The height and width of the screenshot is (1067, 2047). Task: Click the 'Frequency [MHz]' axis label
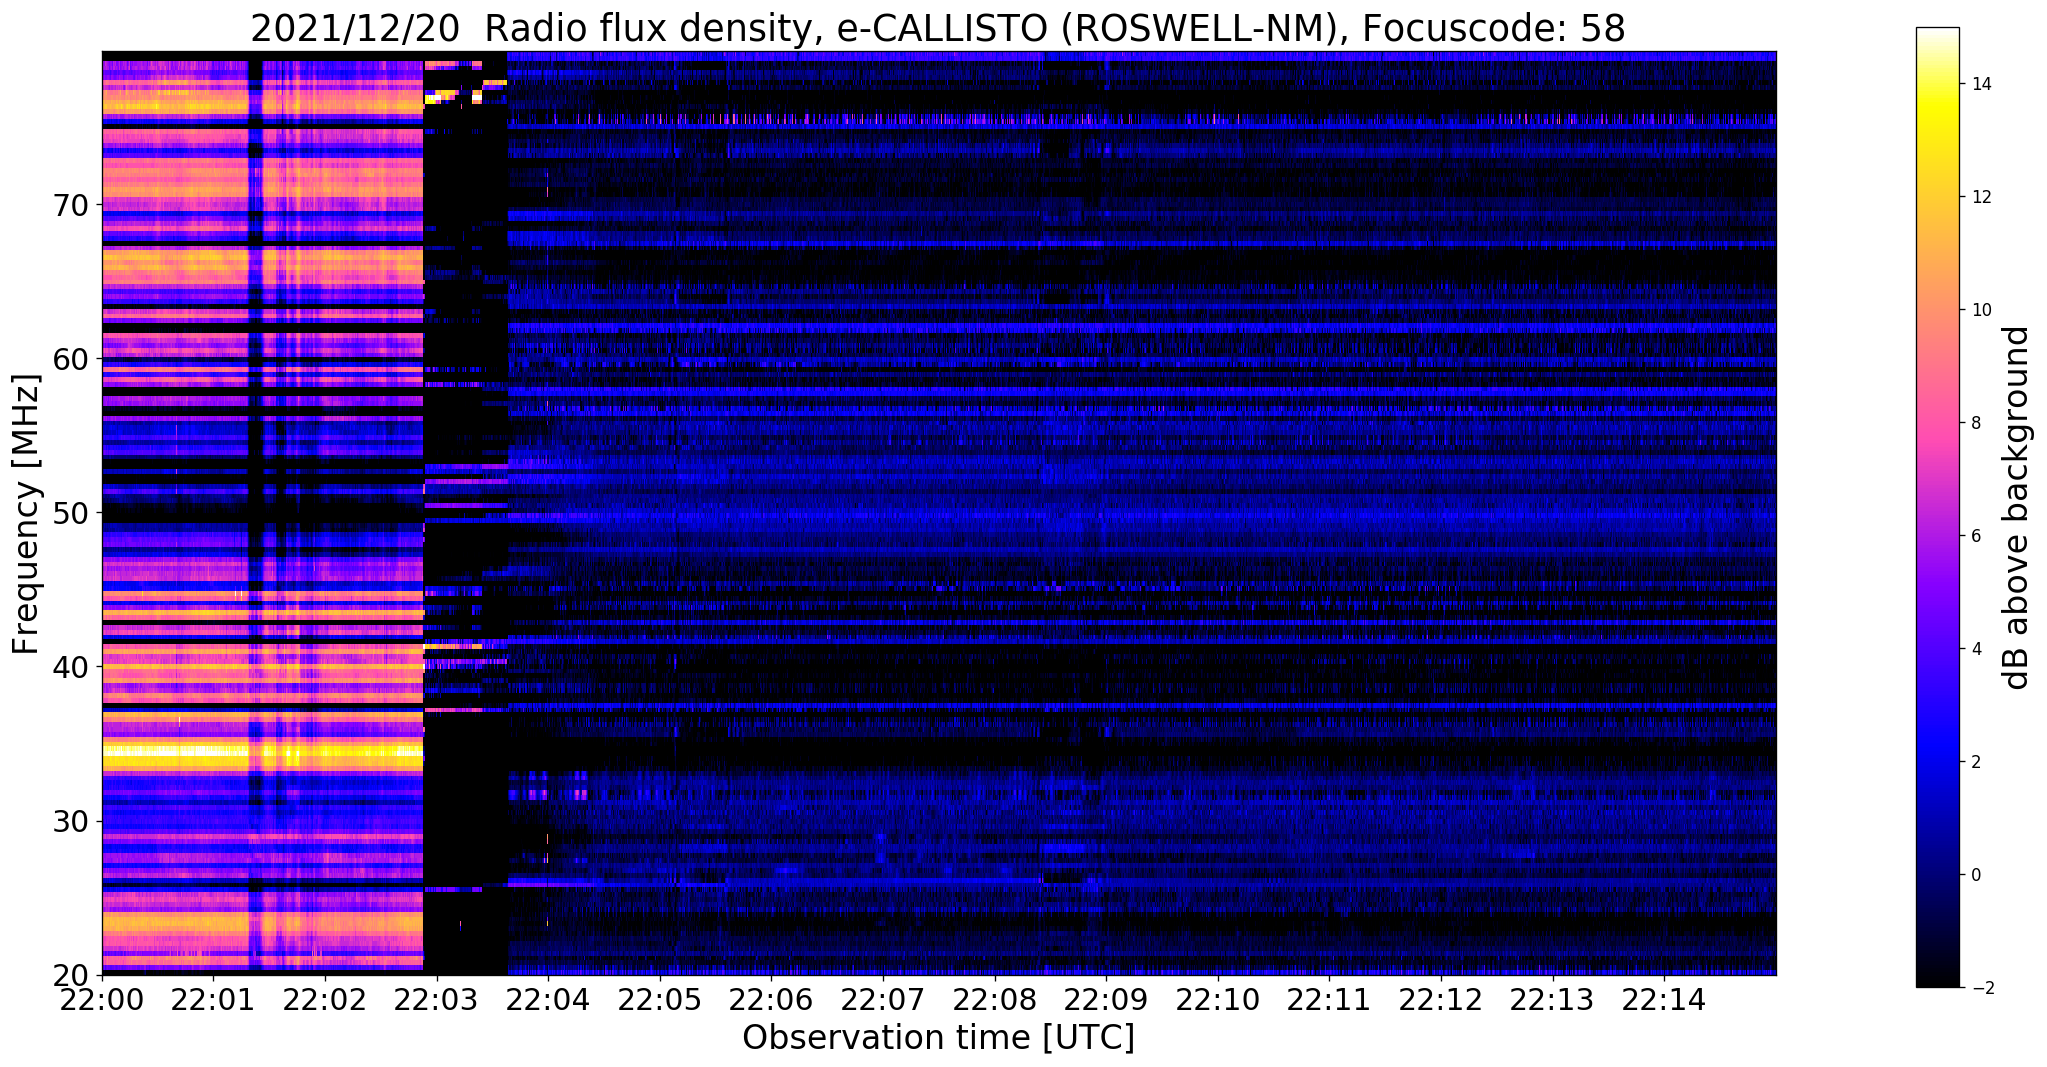point(27,514)
